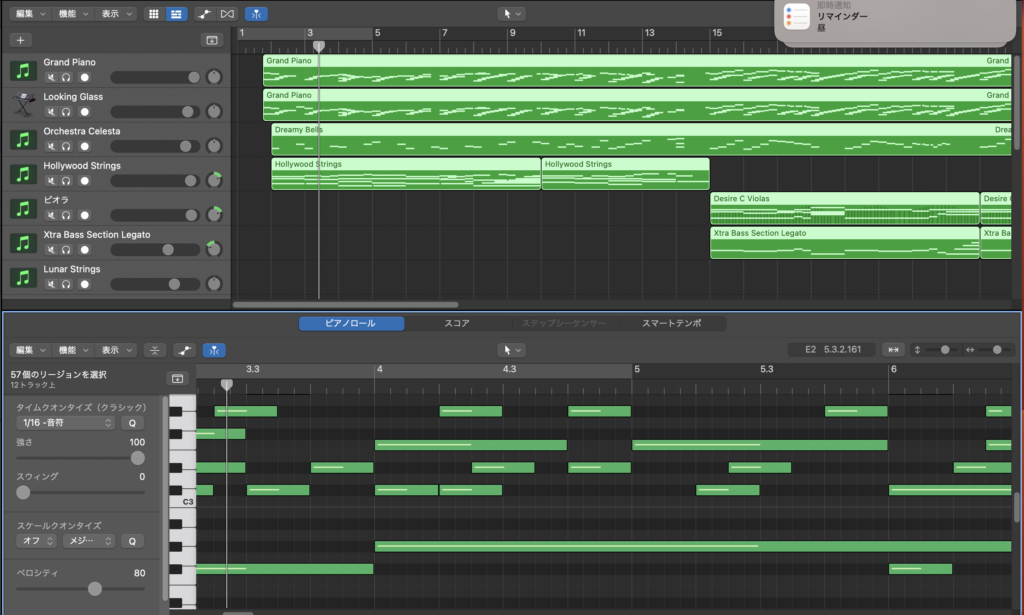
Task: Toggle catch playhead button in piano roll
Action: [214, 351]
